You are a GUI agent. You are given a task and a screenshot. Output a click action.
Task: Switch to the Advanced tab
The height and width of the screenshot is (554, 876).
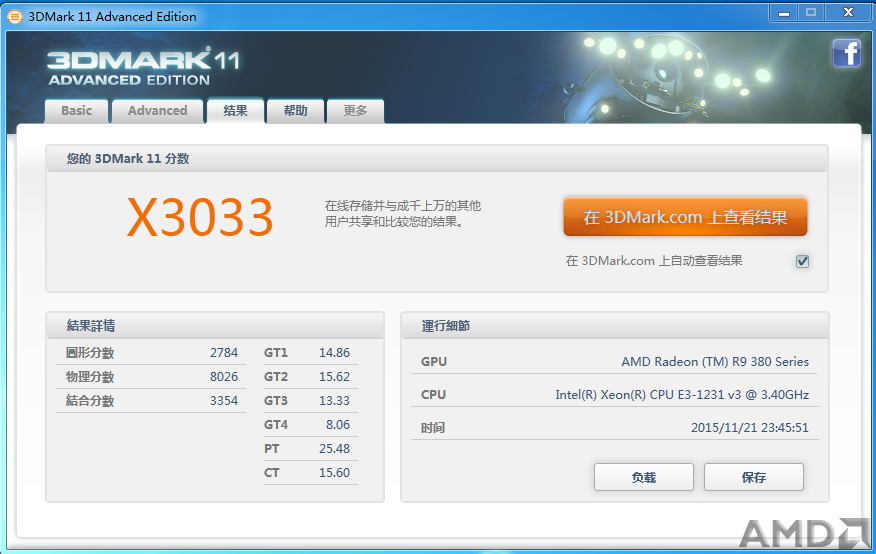[158, 111]
